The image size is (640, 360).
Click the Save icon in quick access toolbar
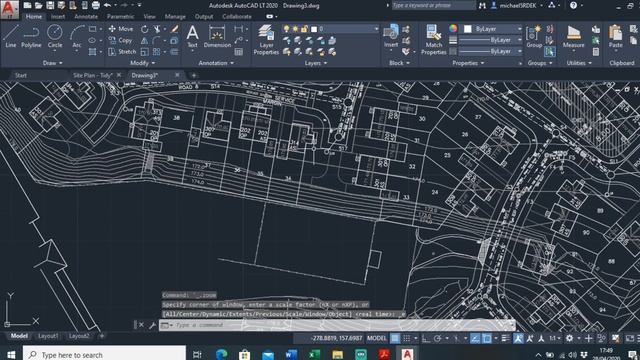(x=50, y=5)
